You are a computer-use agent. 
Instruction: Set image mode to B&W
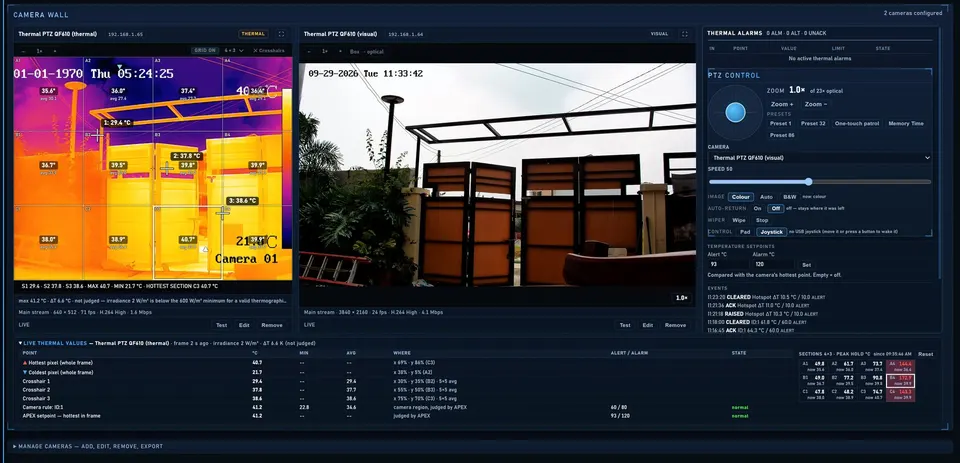tap(790, 197)
